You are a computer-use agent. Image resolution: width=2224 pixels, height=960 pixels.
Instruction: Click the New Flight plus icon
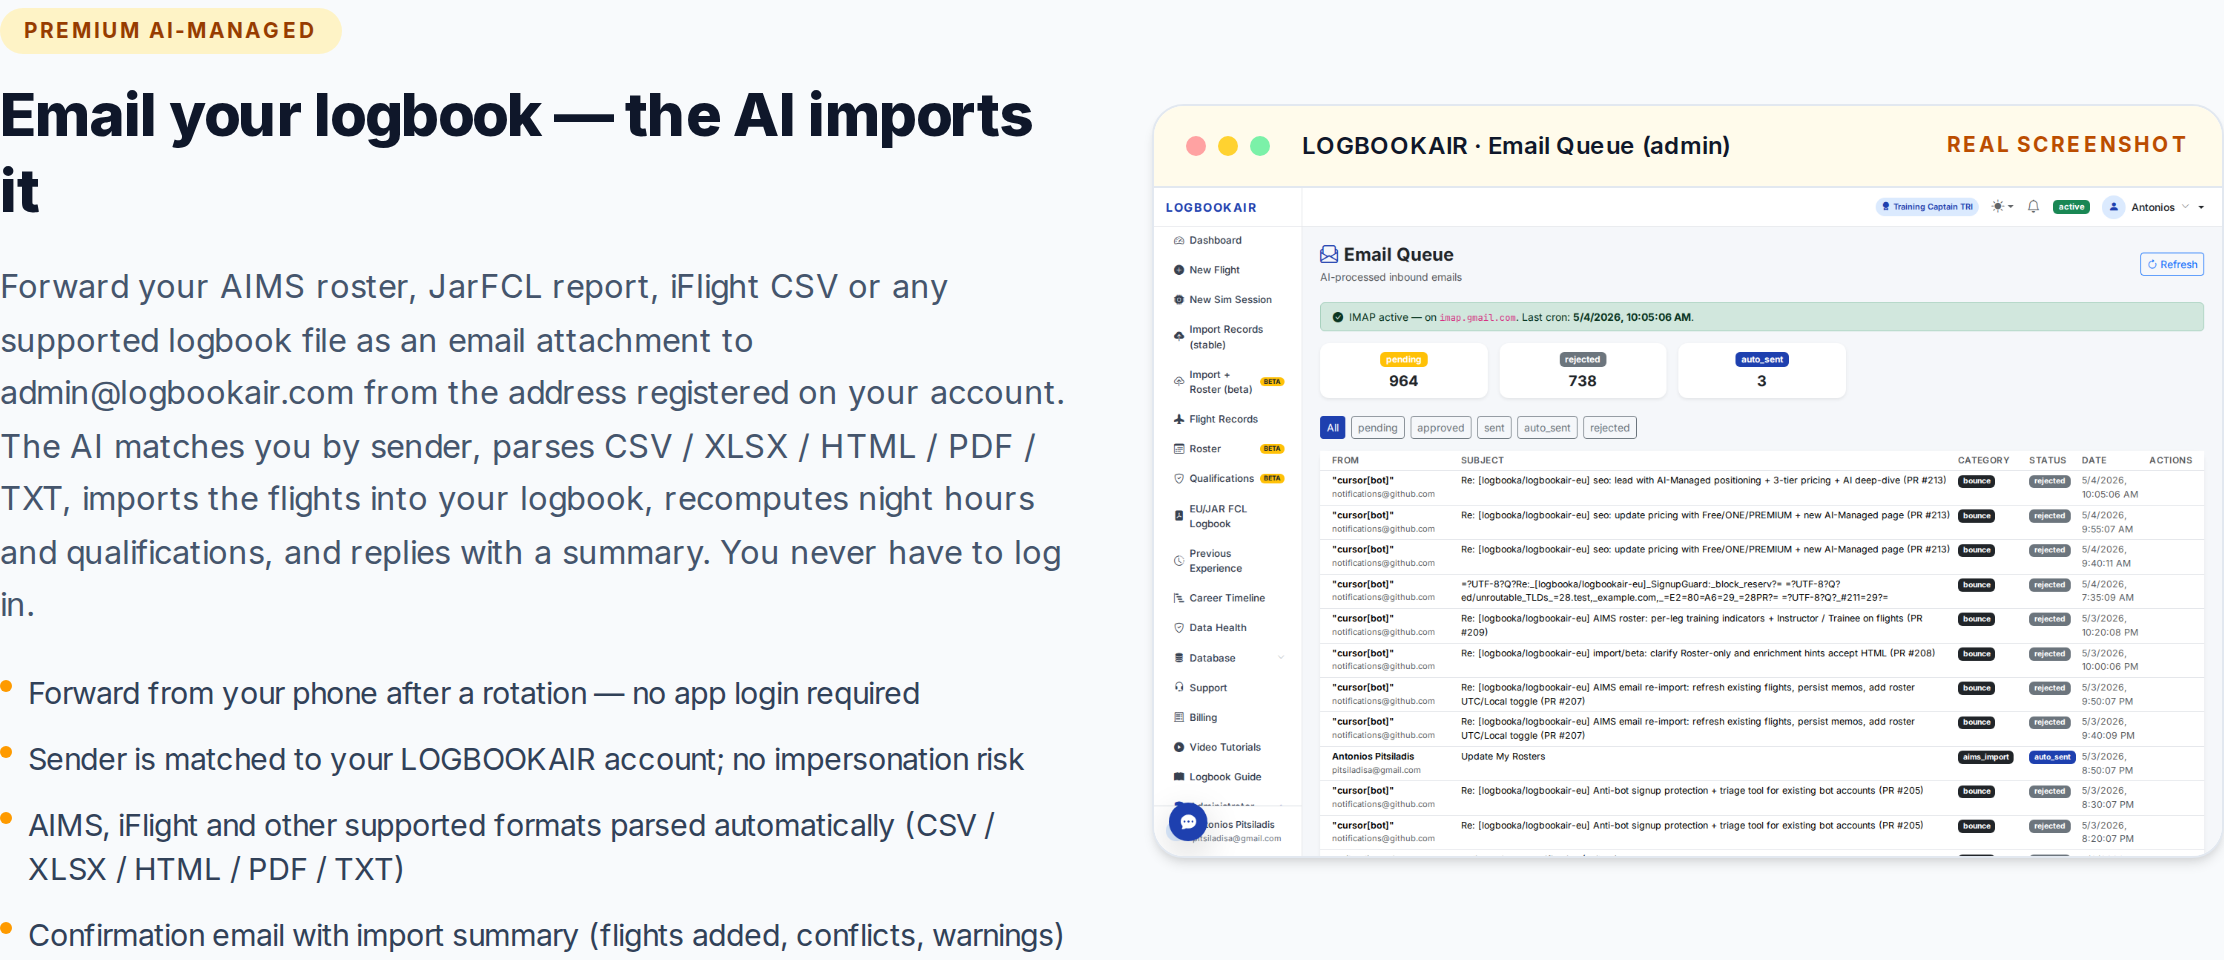click(1178, 270)
